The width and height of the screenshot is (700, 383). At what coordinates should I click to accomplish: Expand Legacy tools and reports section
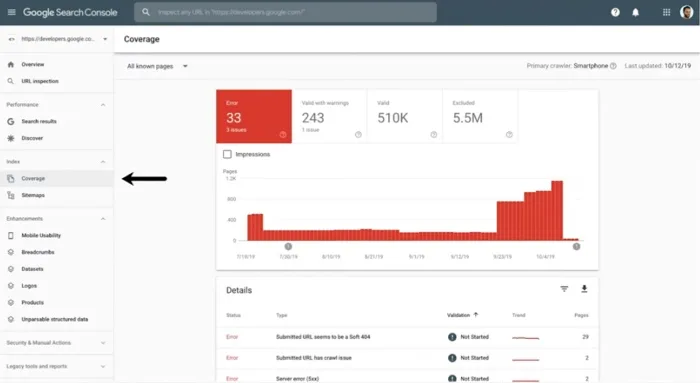[103, 366]
